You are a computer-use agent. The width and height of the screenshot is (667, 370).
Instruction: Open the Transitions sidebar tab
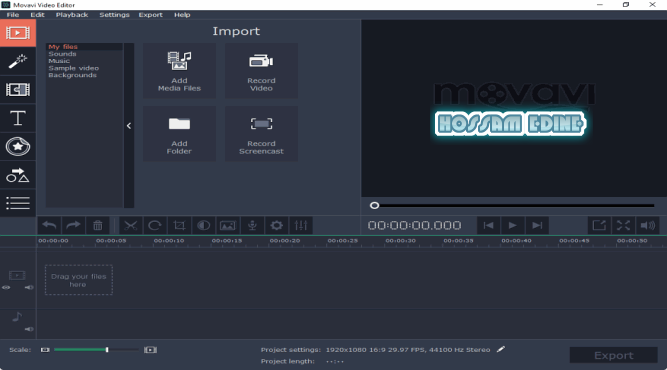point(18,90)
